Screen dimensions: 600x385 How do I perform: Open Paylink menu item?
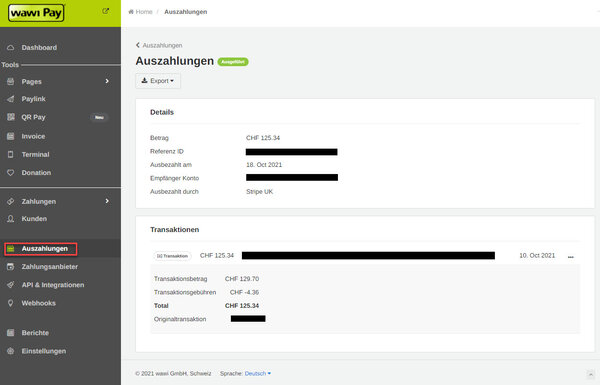[x=33, y=99]
